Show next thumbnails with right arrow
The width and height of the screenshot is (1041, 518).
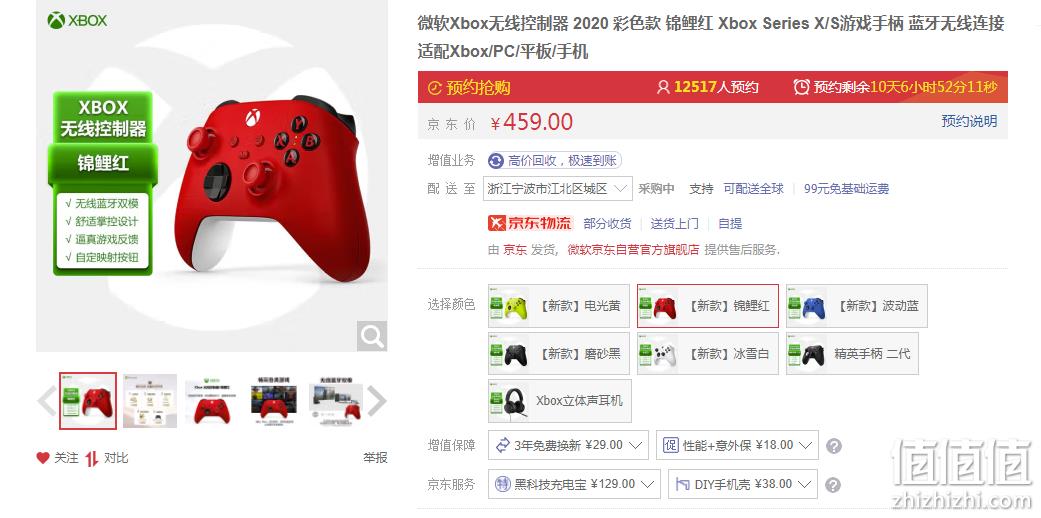click(x=376, y=401)
